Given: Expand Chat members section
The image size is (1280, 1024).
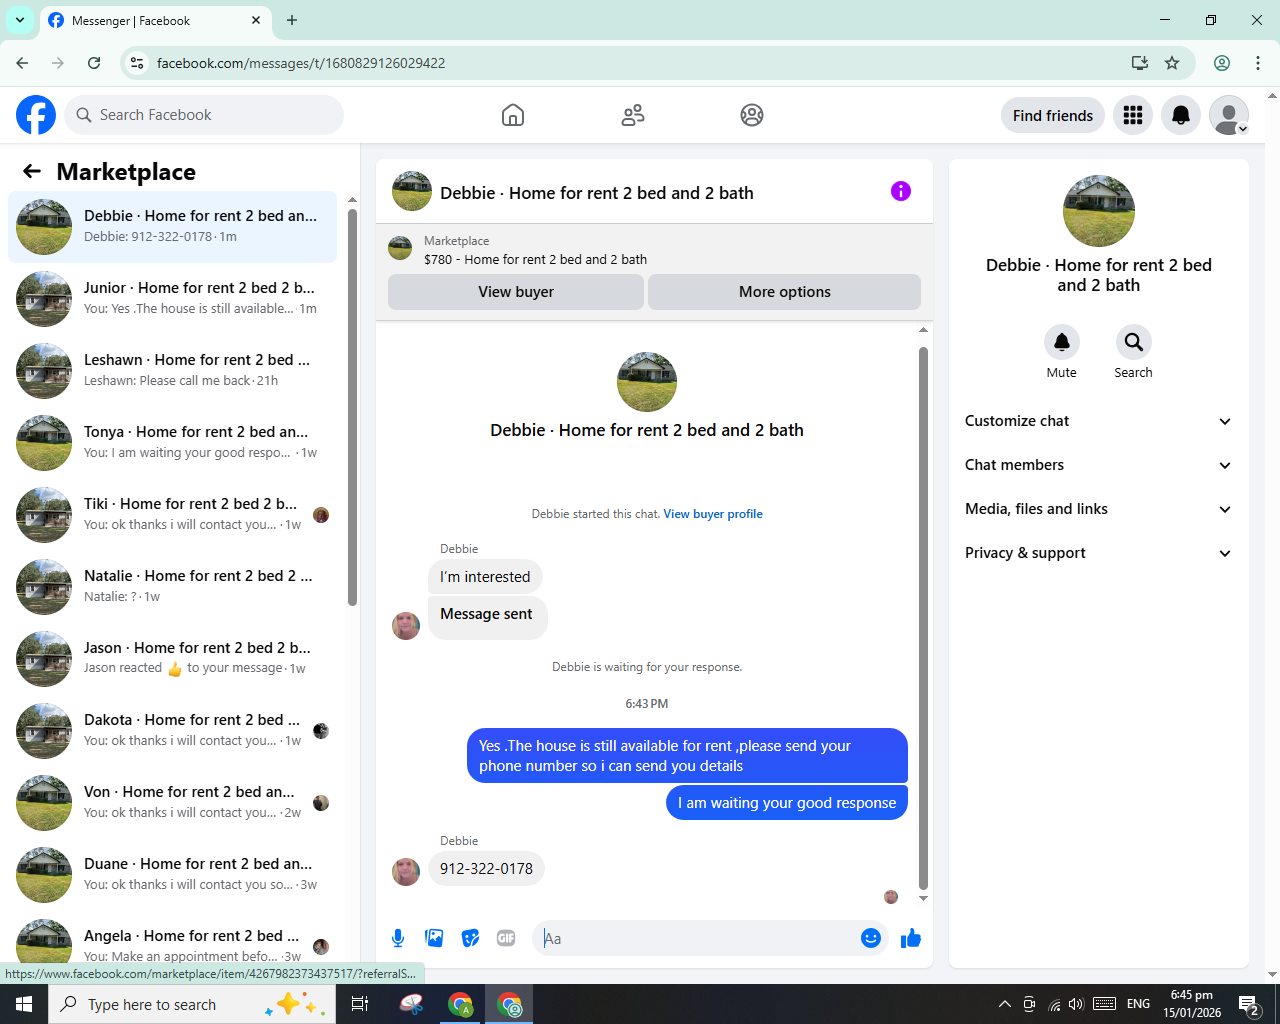Looking at the screenshot, I should (1098, 465).
